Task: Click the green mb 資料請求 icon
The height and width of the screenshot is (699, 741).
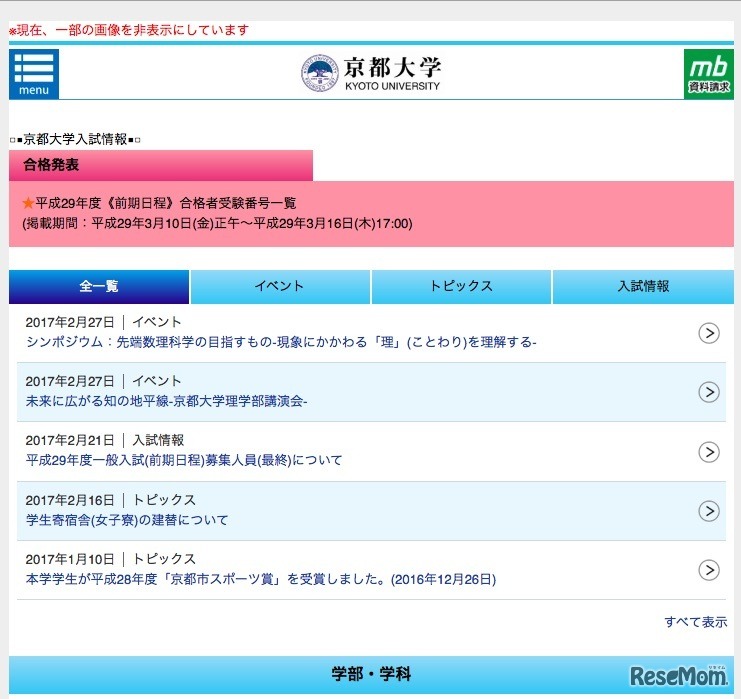Action: tap(708, 74)
